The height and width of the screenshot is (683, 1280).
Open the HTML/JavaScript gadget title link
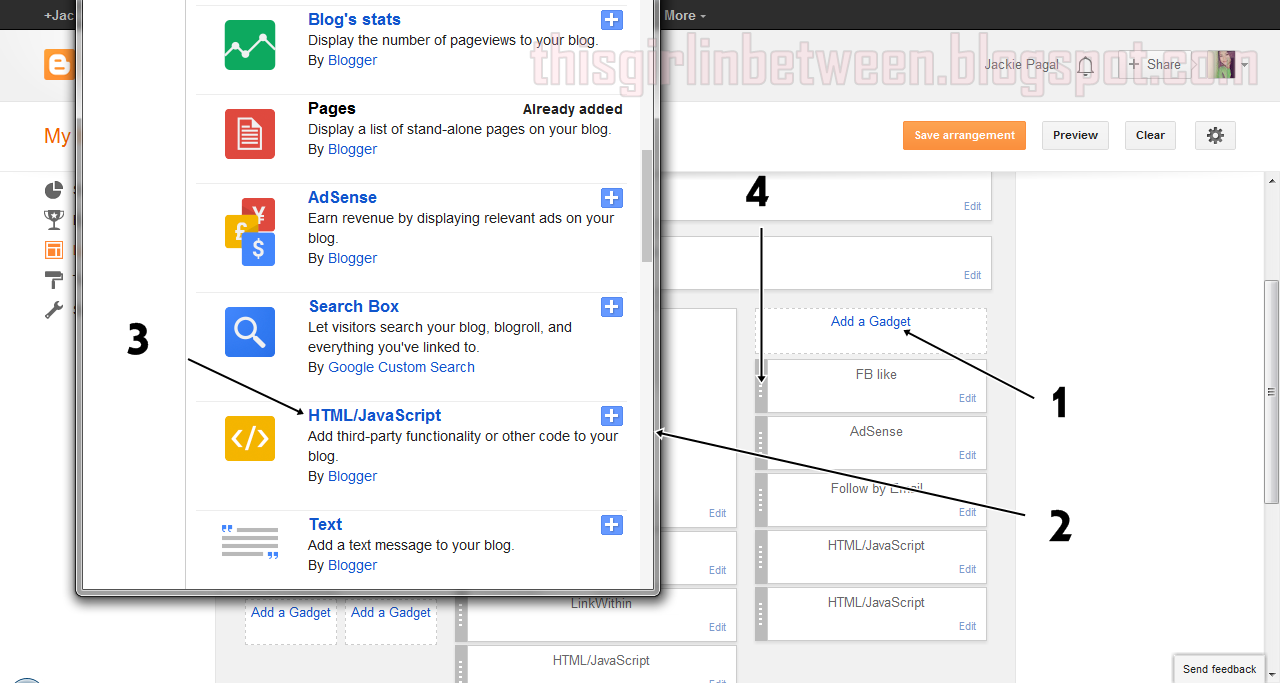pyautogui.click(x=374, y=415)
